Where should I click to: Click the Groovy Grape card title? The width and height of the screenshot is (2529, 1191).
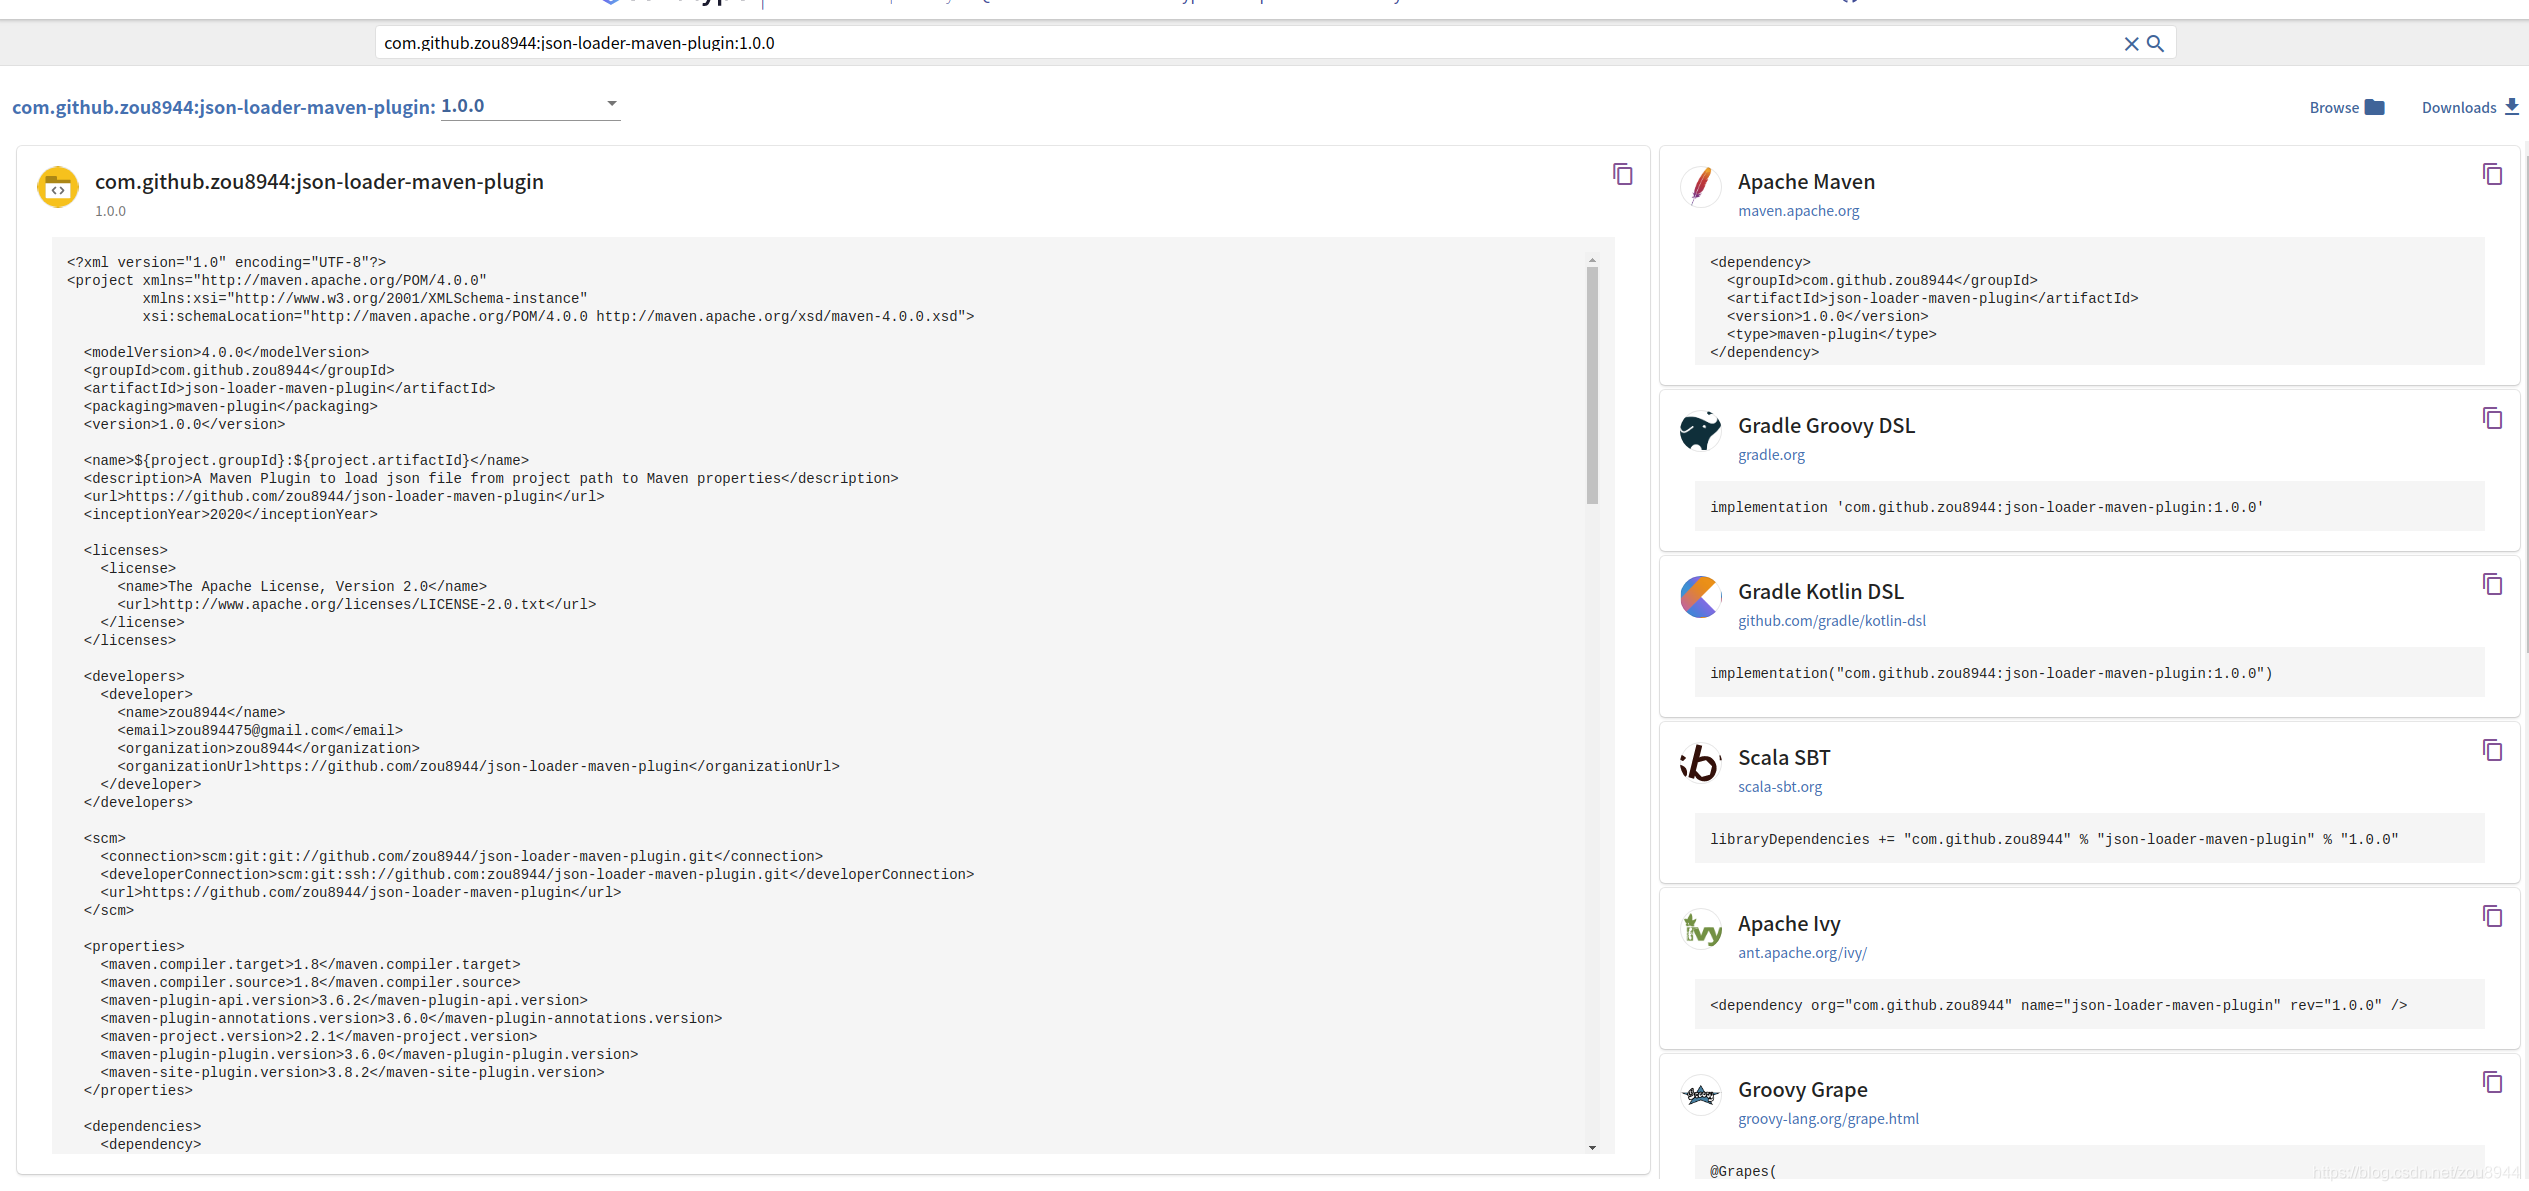coord(1802,1090)
